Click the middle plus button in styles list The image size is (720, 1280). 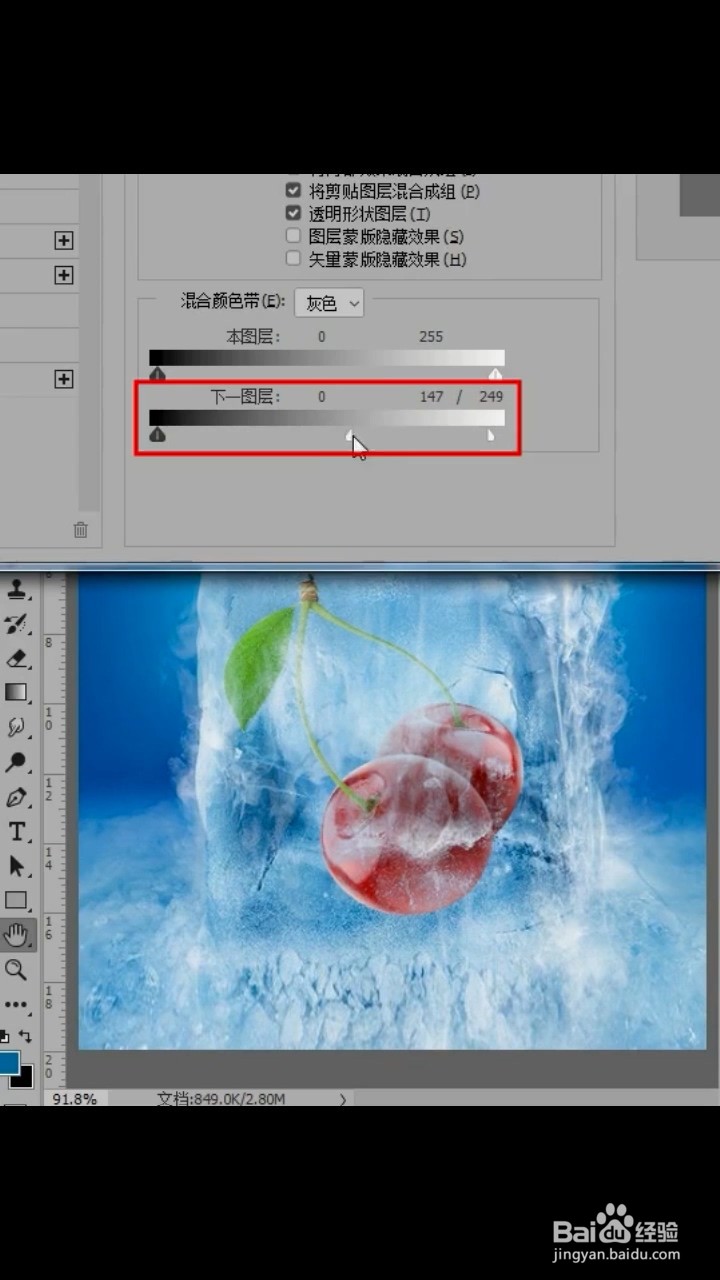[64, 274]
